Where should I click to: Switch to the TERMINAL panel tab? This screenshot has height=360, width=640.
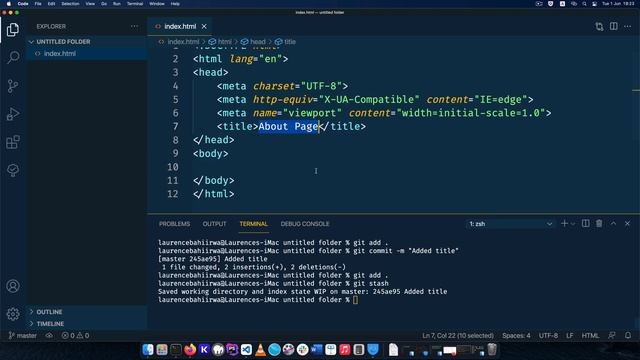253,224
